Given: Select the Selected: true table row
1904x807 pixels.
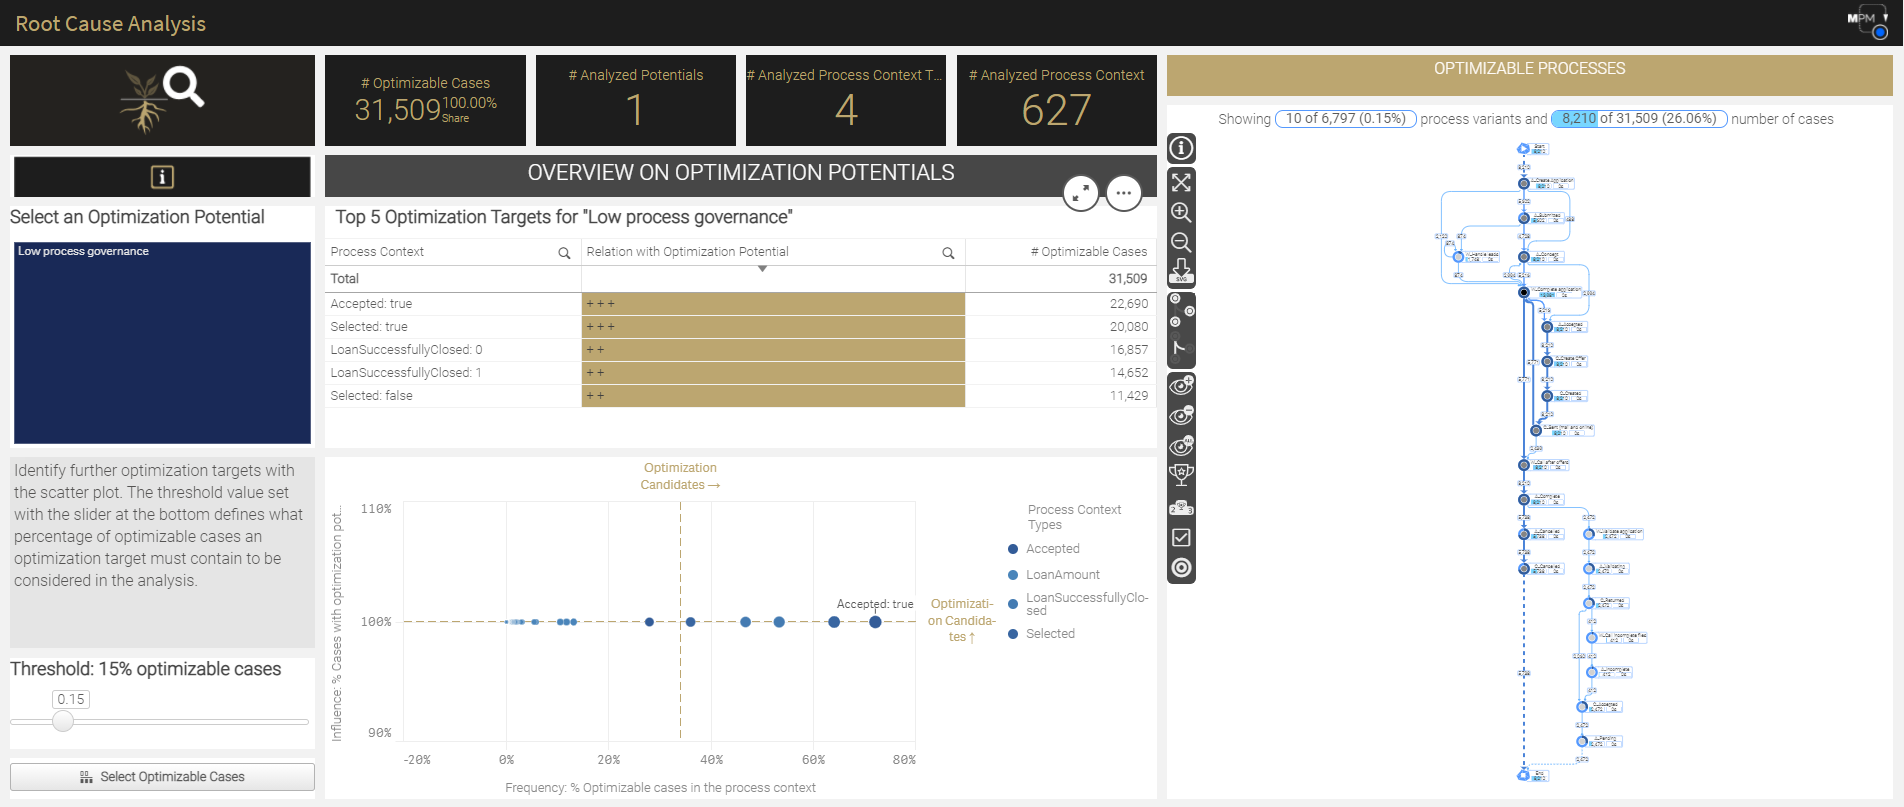Looking at the screenshot, I should point(740,327).
